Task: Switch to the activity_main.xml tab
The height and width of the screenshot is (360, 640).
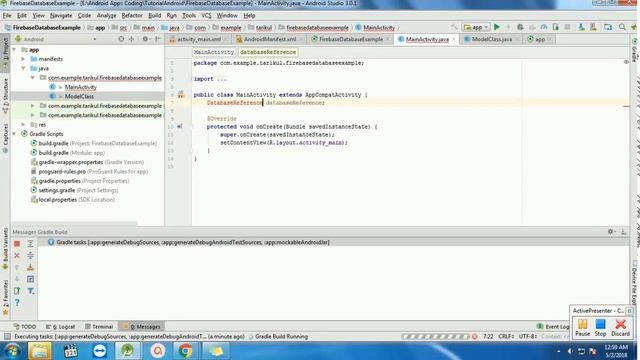Action: click(x=198, y=39)
